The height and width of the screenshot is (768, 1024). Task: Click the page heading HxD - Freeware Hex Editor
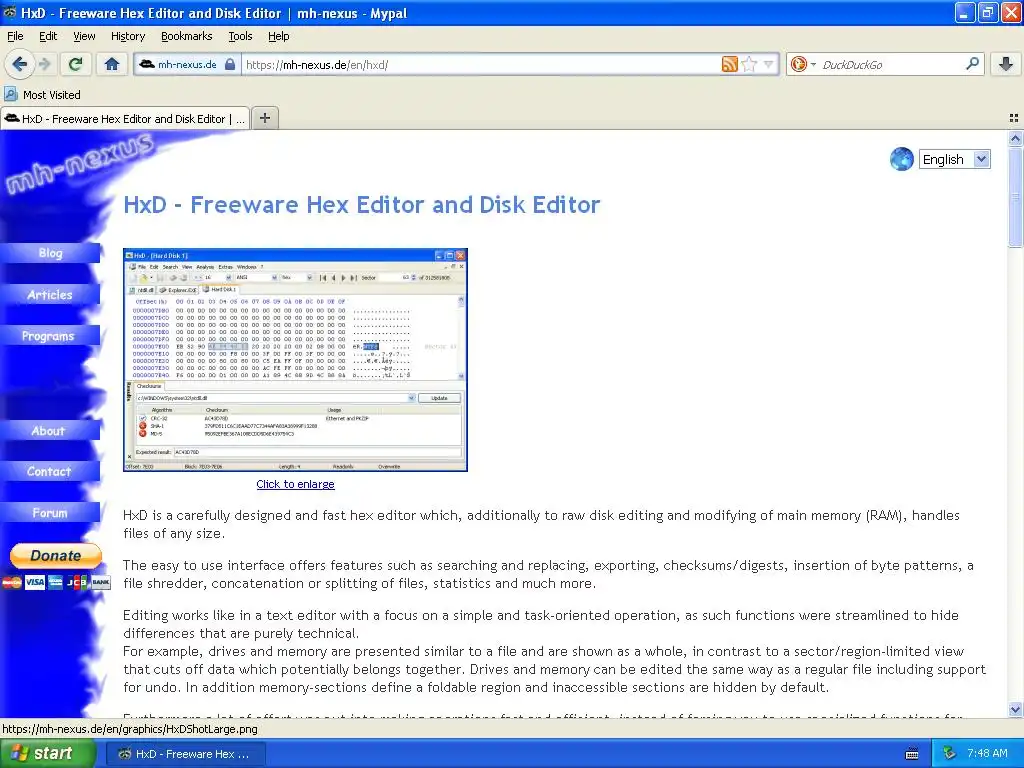362,204
